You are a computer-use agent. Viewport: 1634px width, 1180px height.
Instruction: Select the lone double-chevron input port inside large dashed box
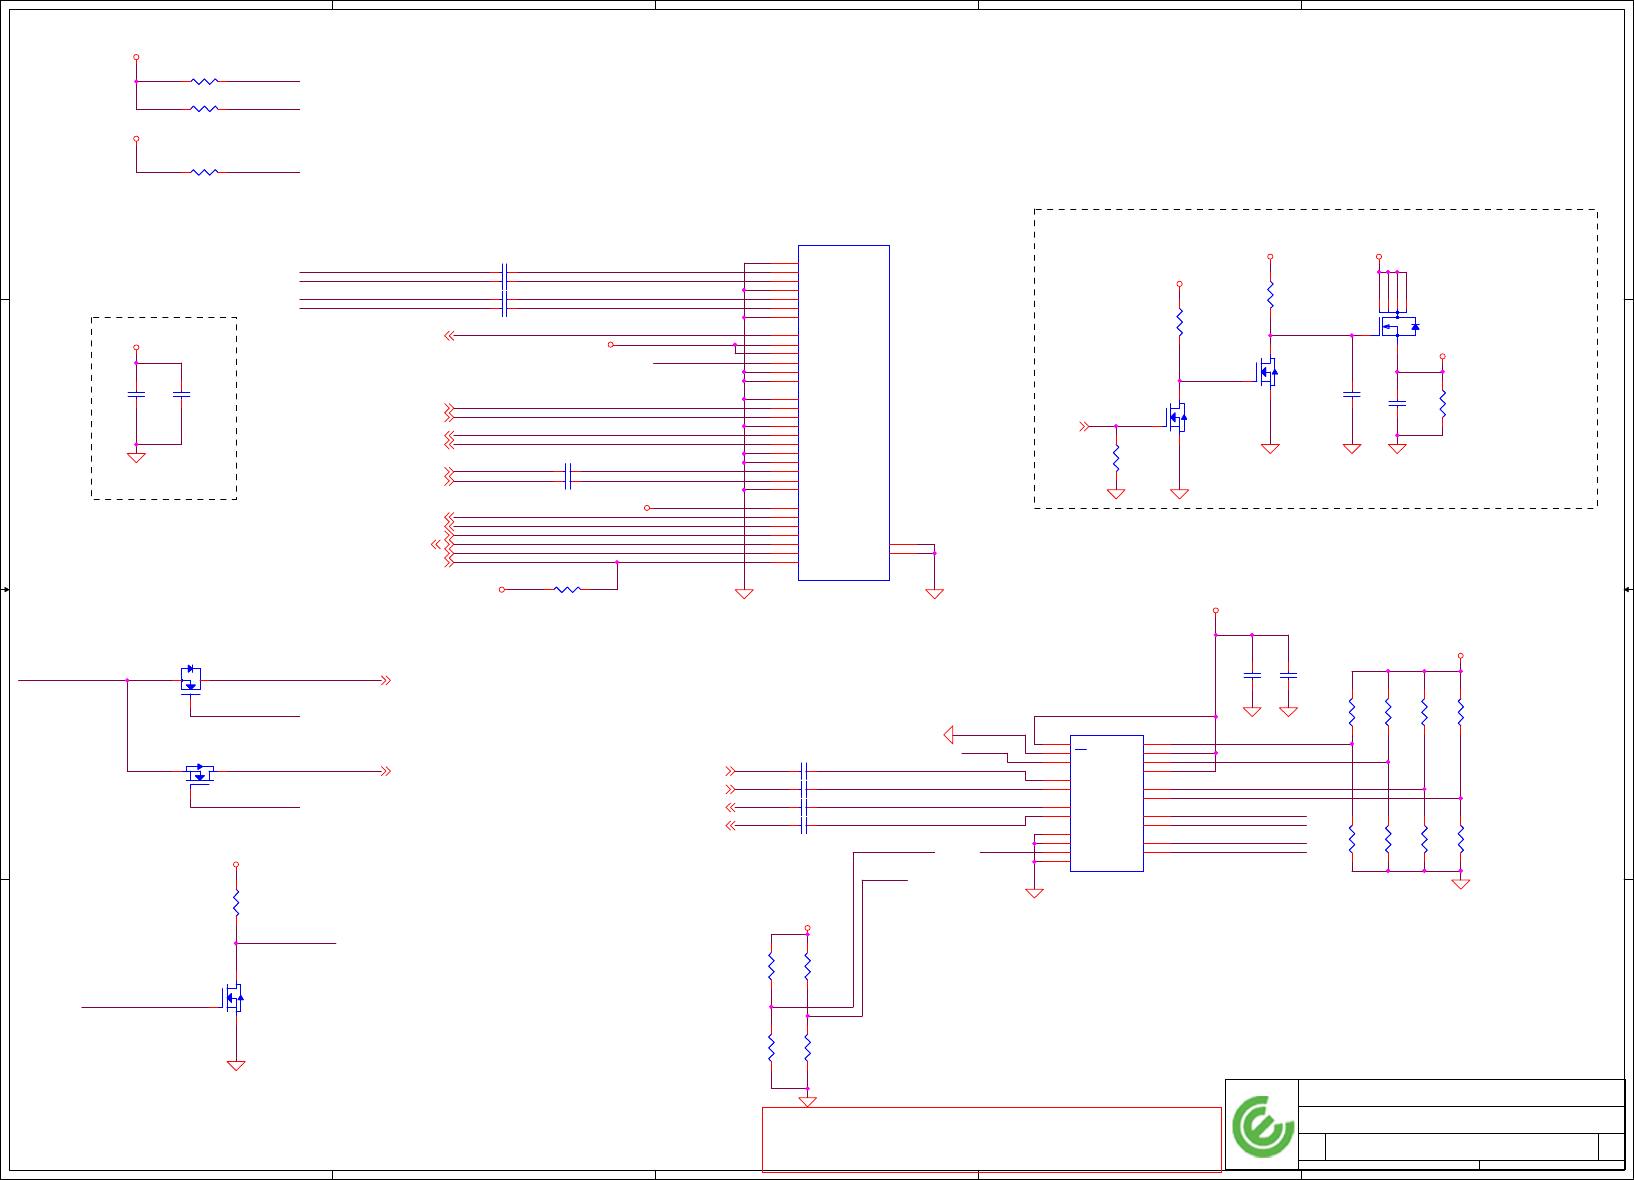pyautogui.click(x=1084, y=426)
